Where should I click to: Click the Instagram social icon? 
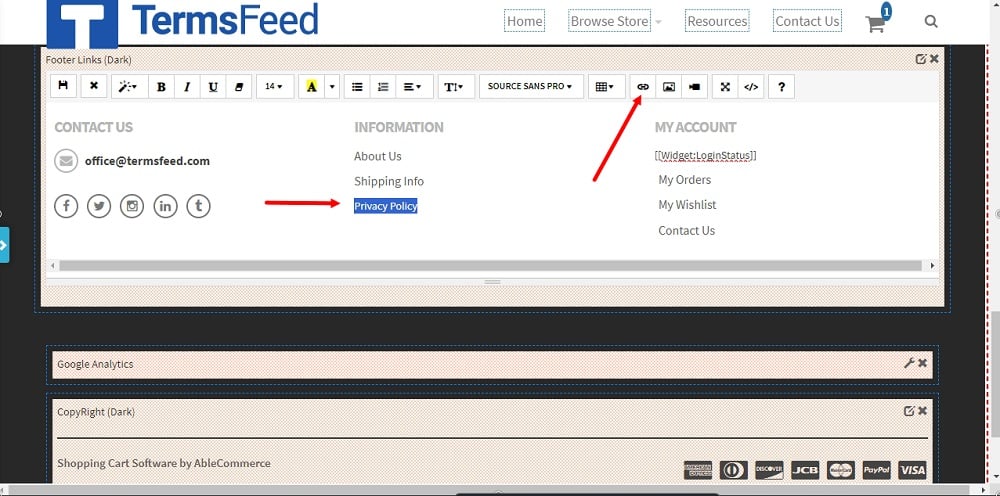click(x=132, y=206)
